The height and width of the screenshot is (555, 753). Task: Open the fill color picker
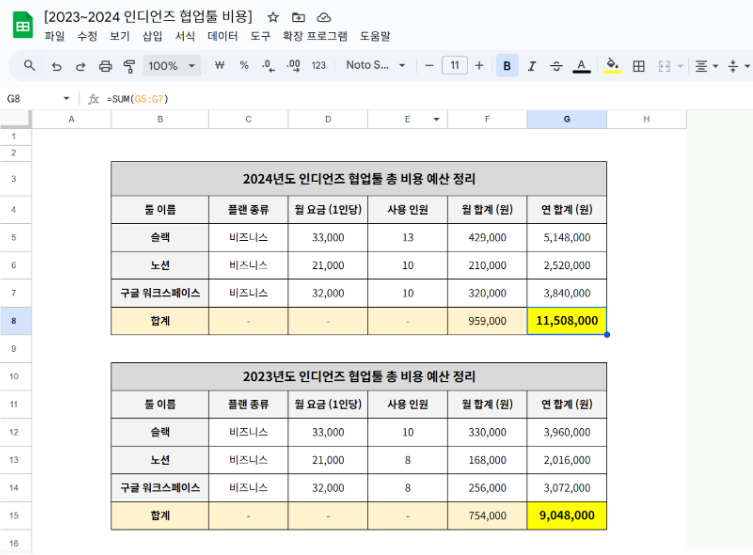(612, 65)
